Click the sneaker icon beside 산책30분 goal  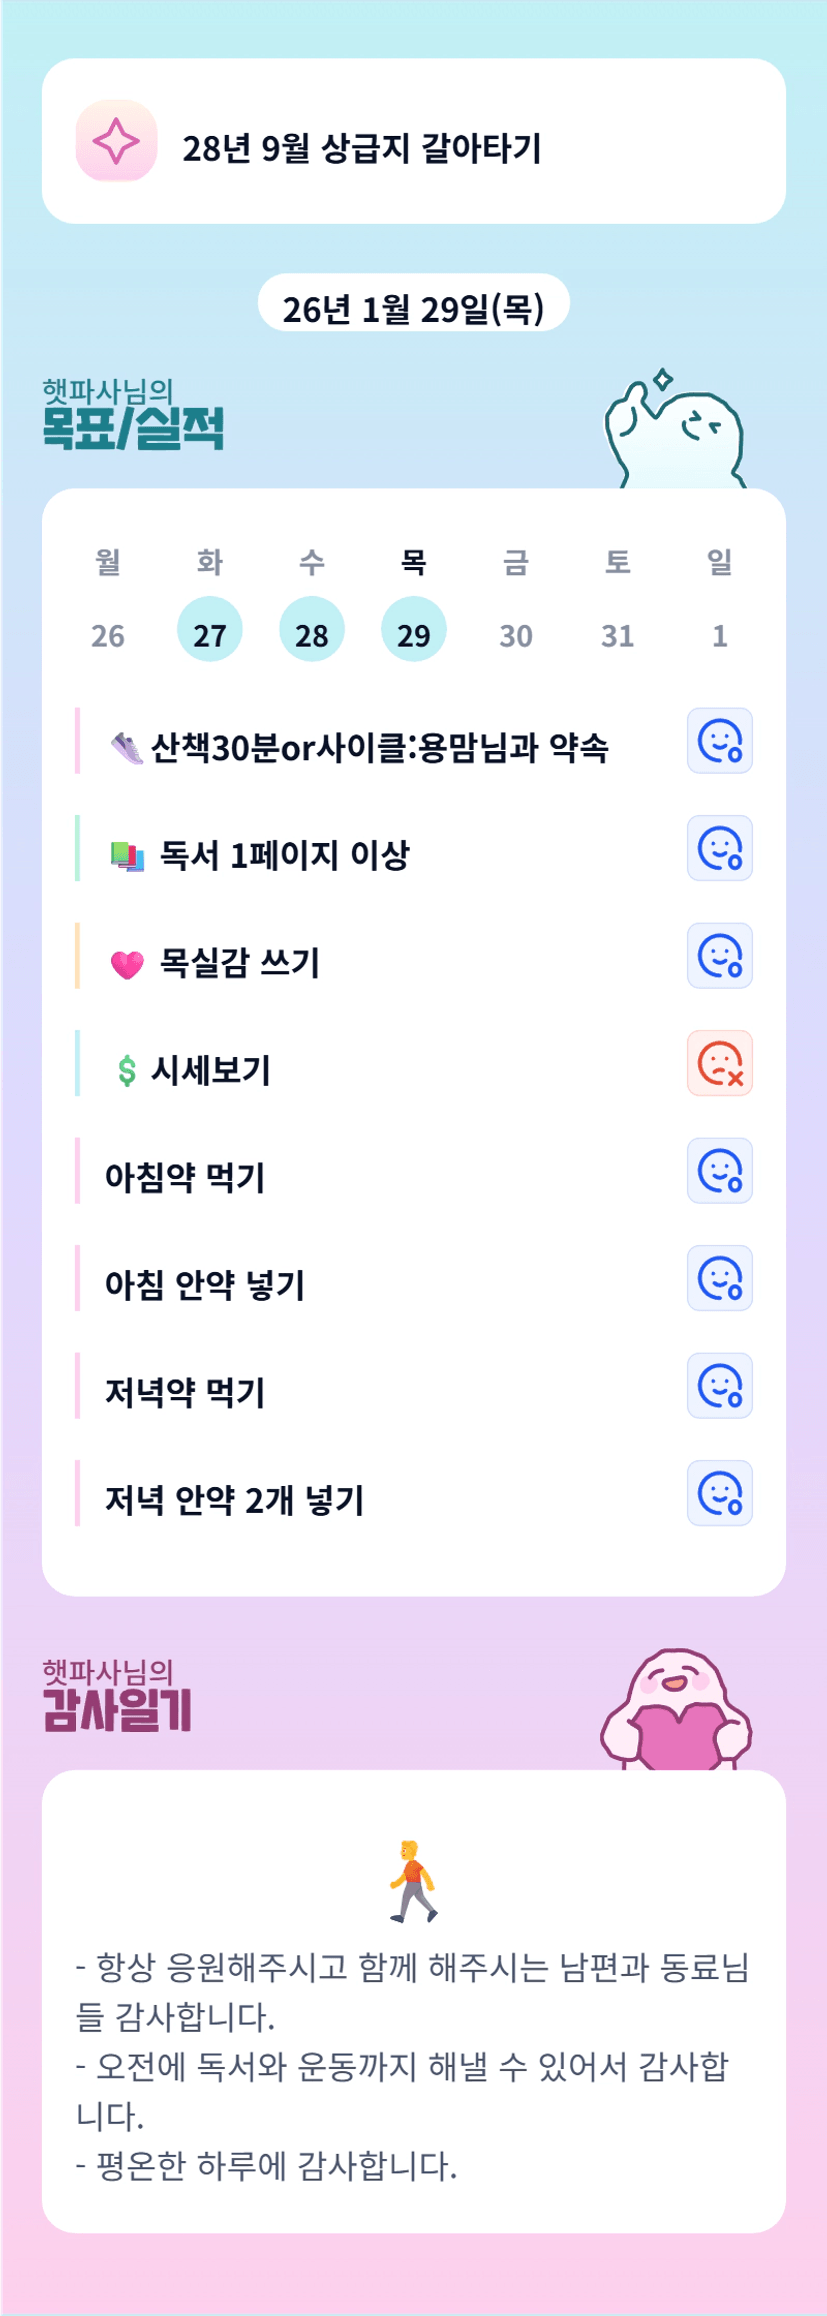(127, 748)
